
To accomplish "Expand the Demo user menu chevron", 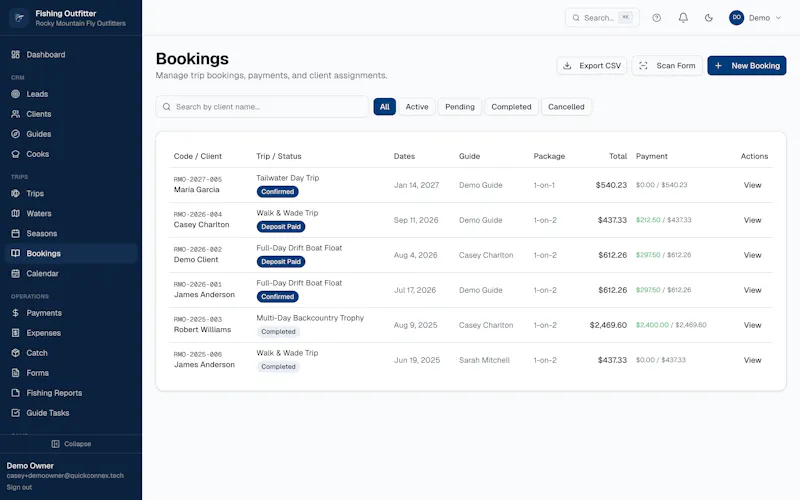I will [x=779, y=18].
